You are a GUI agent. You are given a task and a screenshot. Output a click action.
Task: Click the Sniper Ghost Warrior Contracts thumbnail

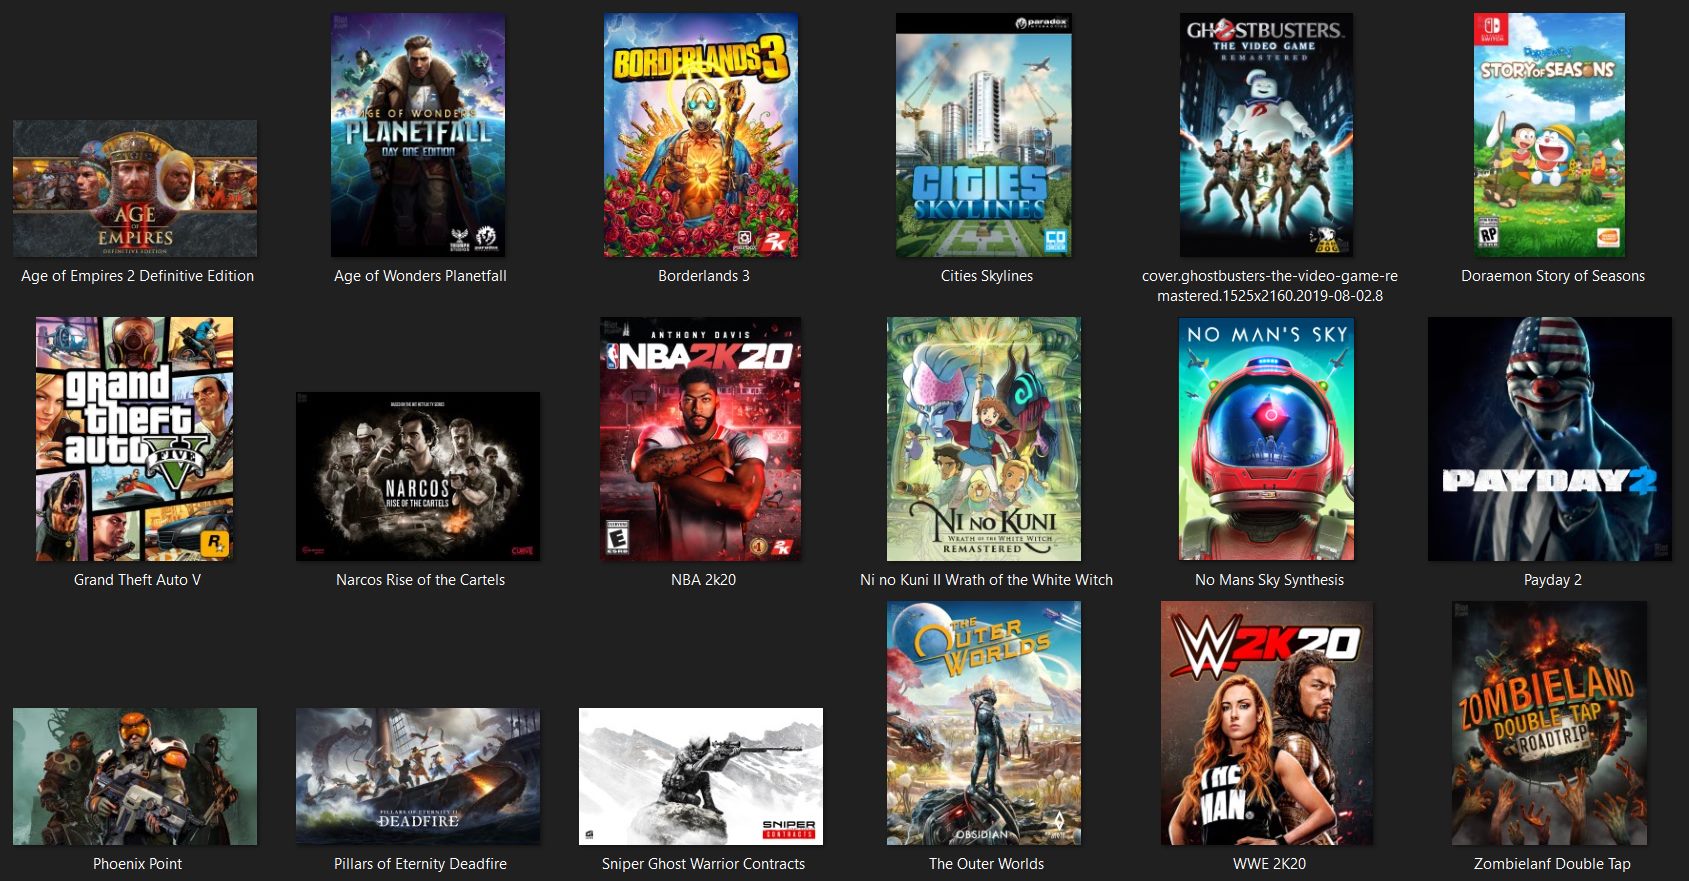(x=701, y=777)
